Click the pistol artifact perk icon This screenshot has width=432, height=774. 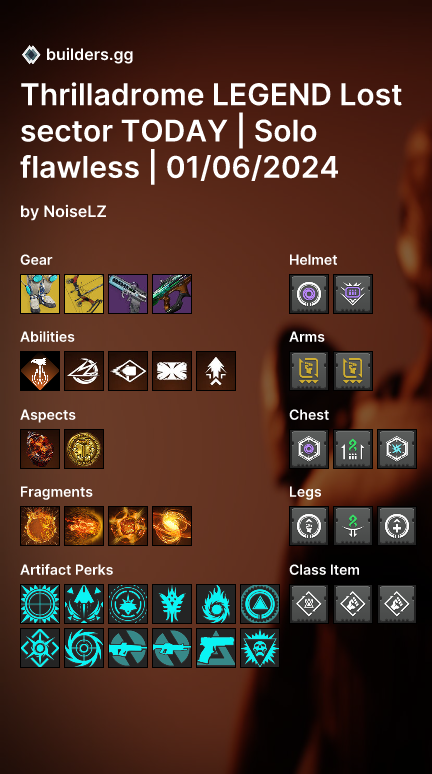click(x=216, y=648)
